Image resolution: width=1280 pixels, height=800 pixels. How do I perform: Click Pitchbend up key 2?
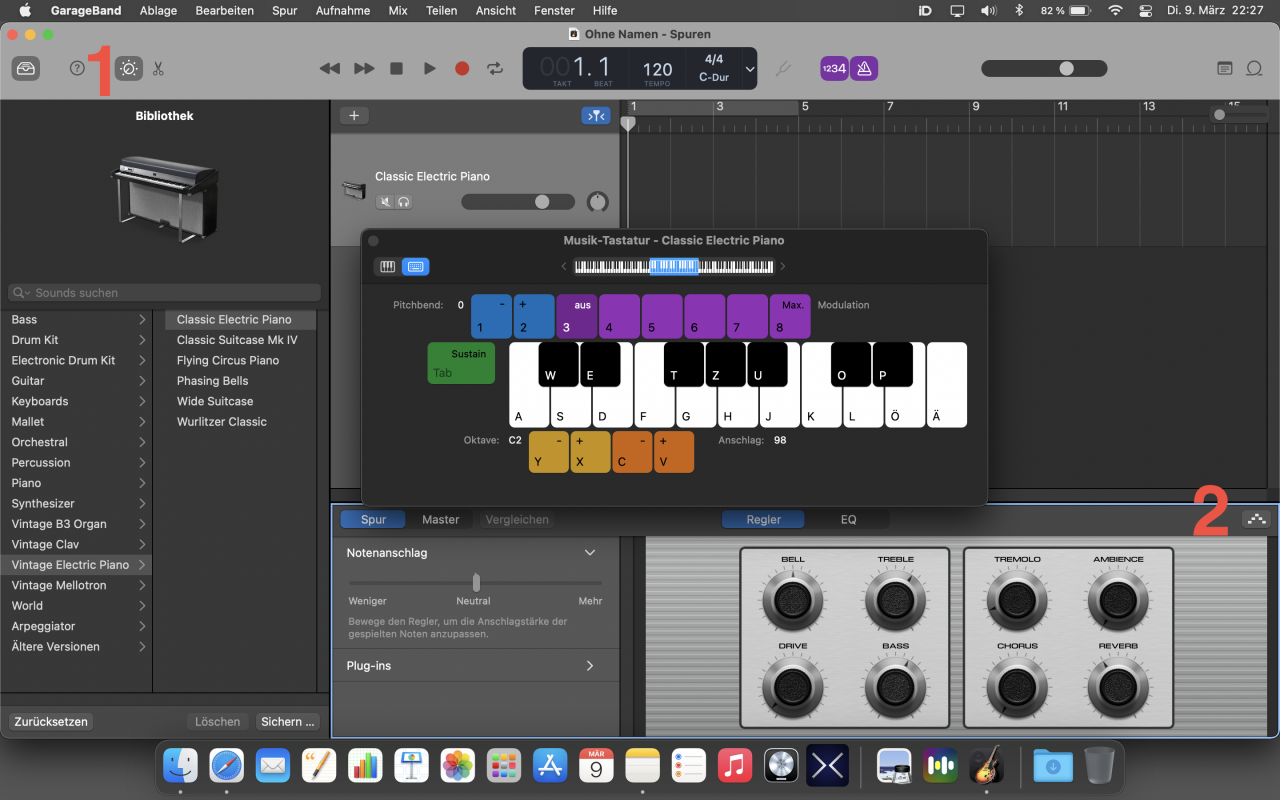point(534,316)
